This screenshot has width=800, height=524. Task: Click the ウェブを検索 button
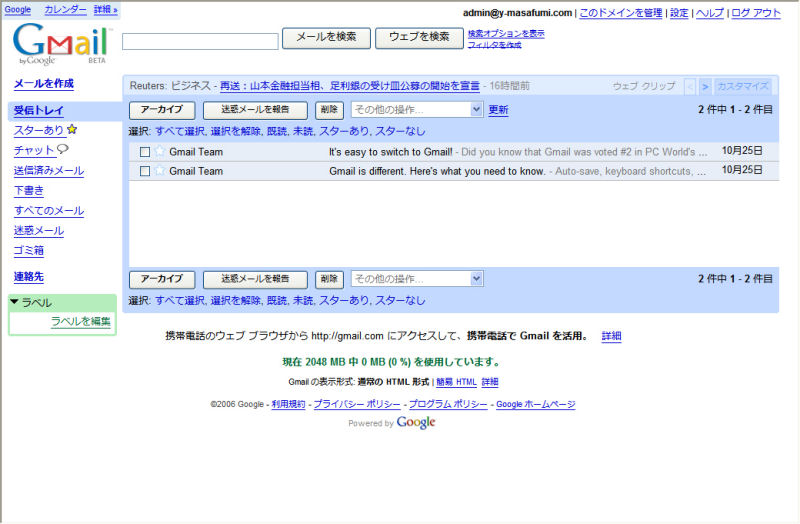(419, 38)
